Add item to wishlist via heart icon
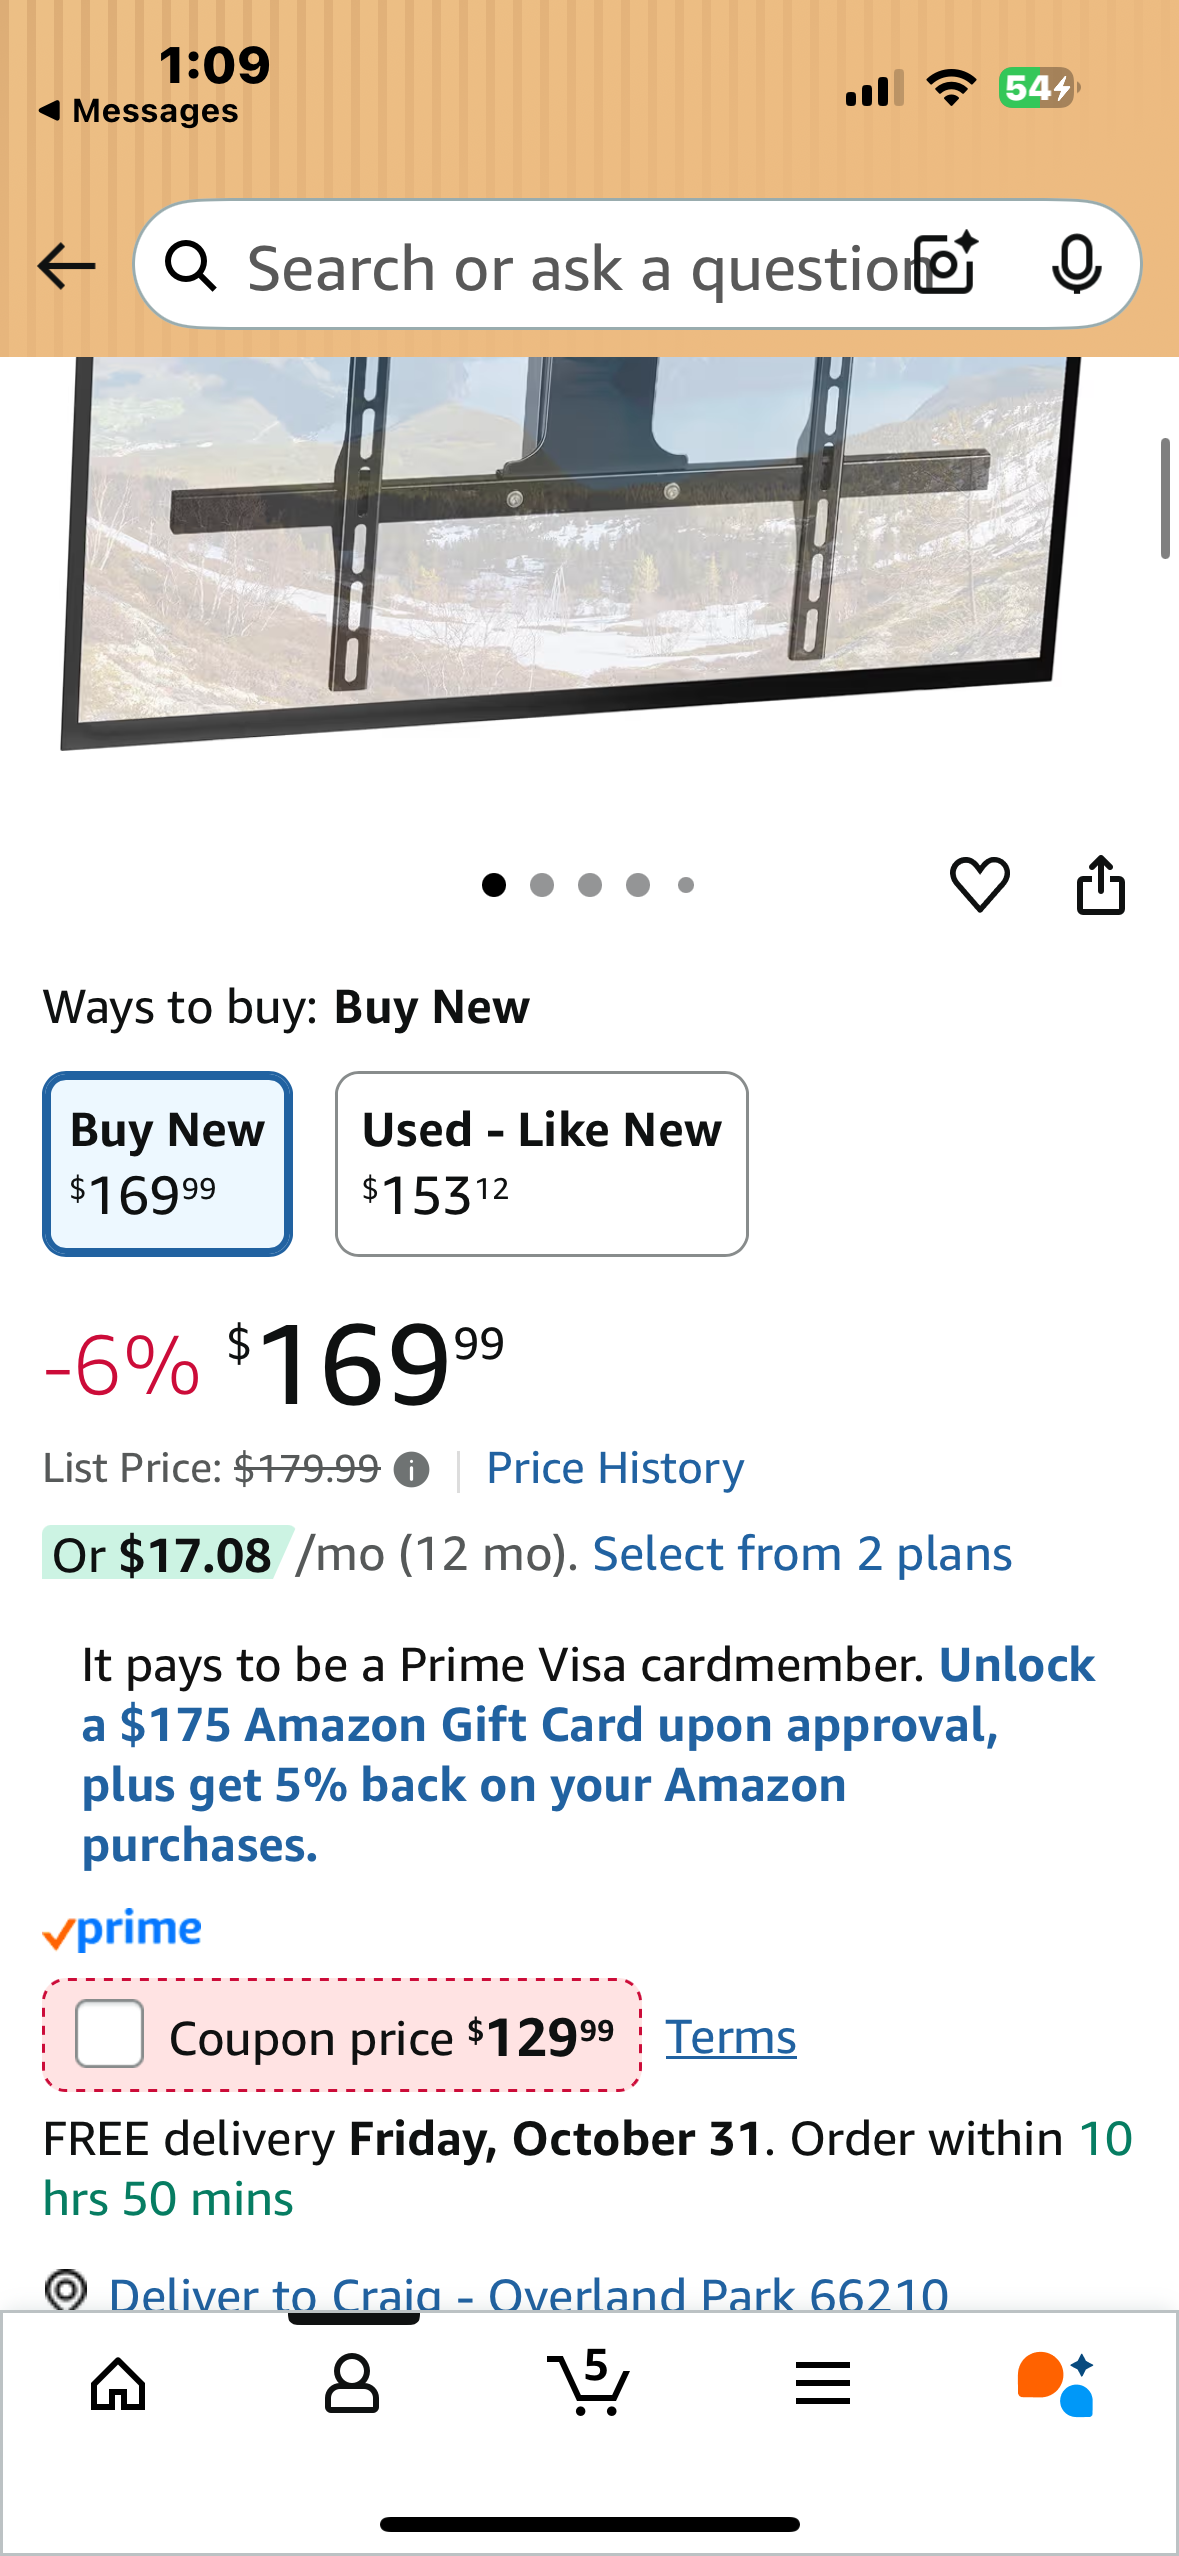 (x=981, y=884)
